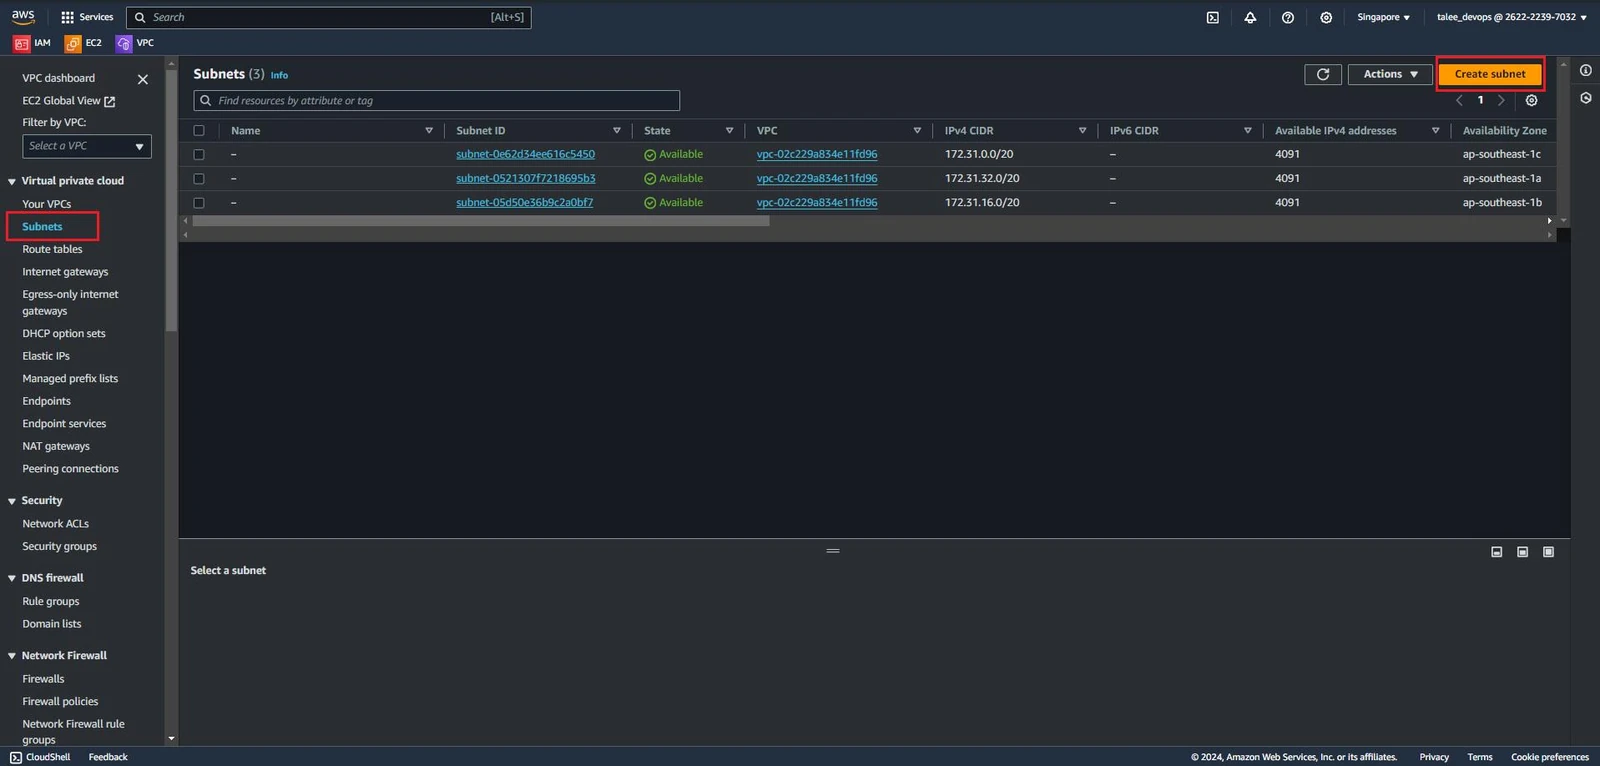1600x766 pixels.
Task: Collapse the Virtual private cloud section
Action: [x=12, y=182]
